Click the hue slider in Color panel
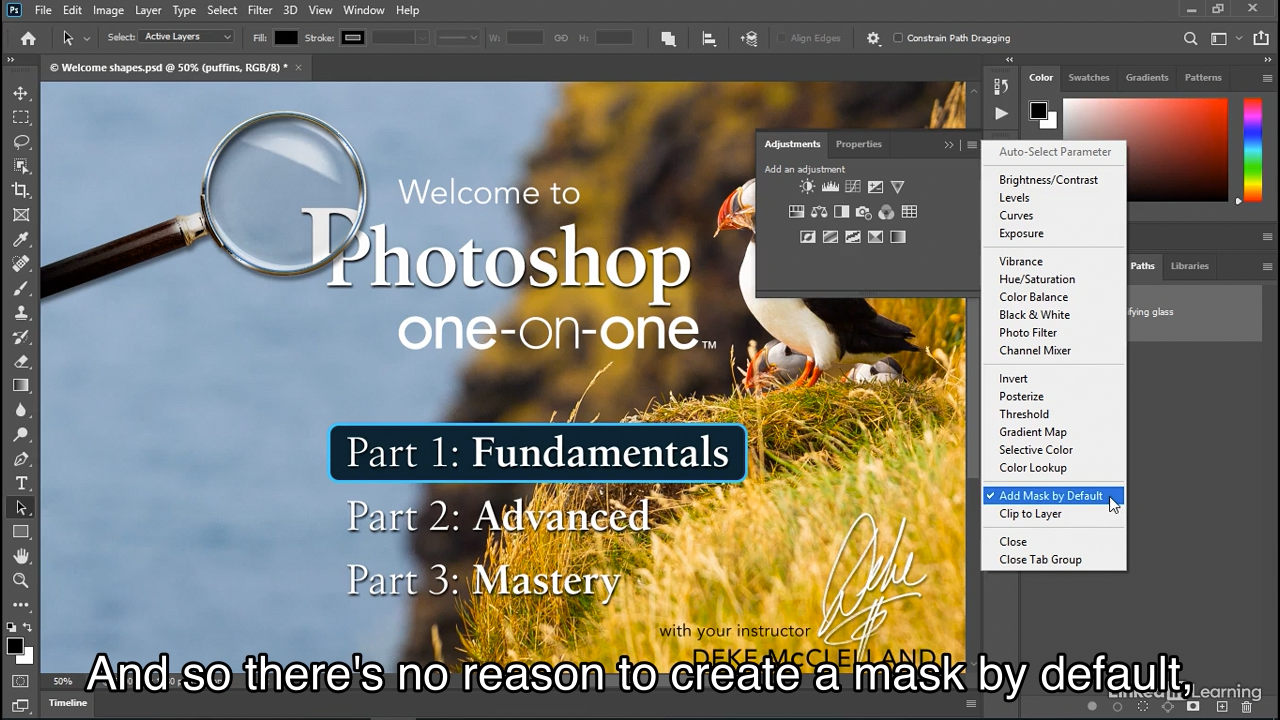Viewport: 1280px width, 720px height. tap(1252, 150)
